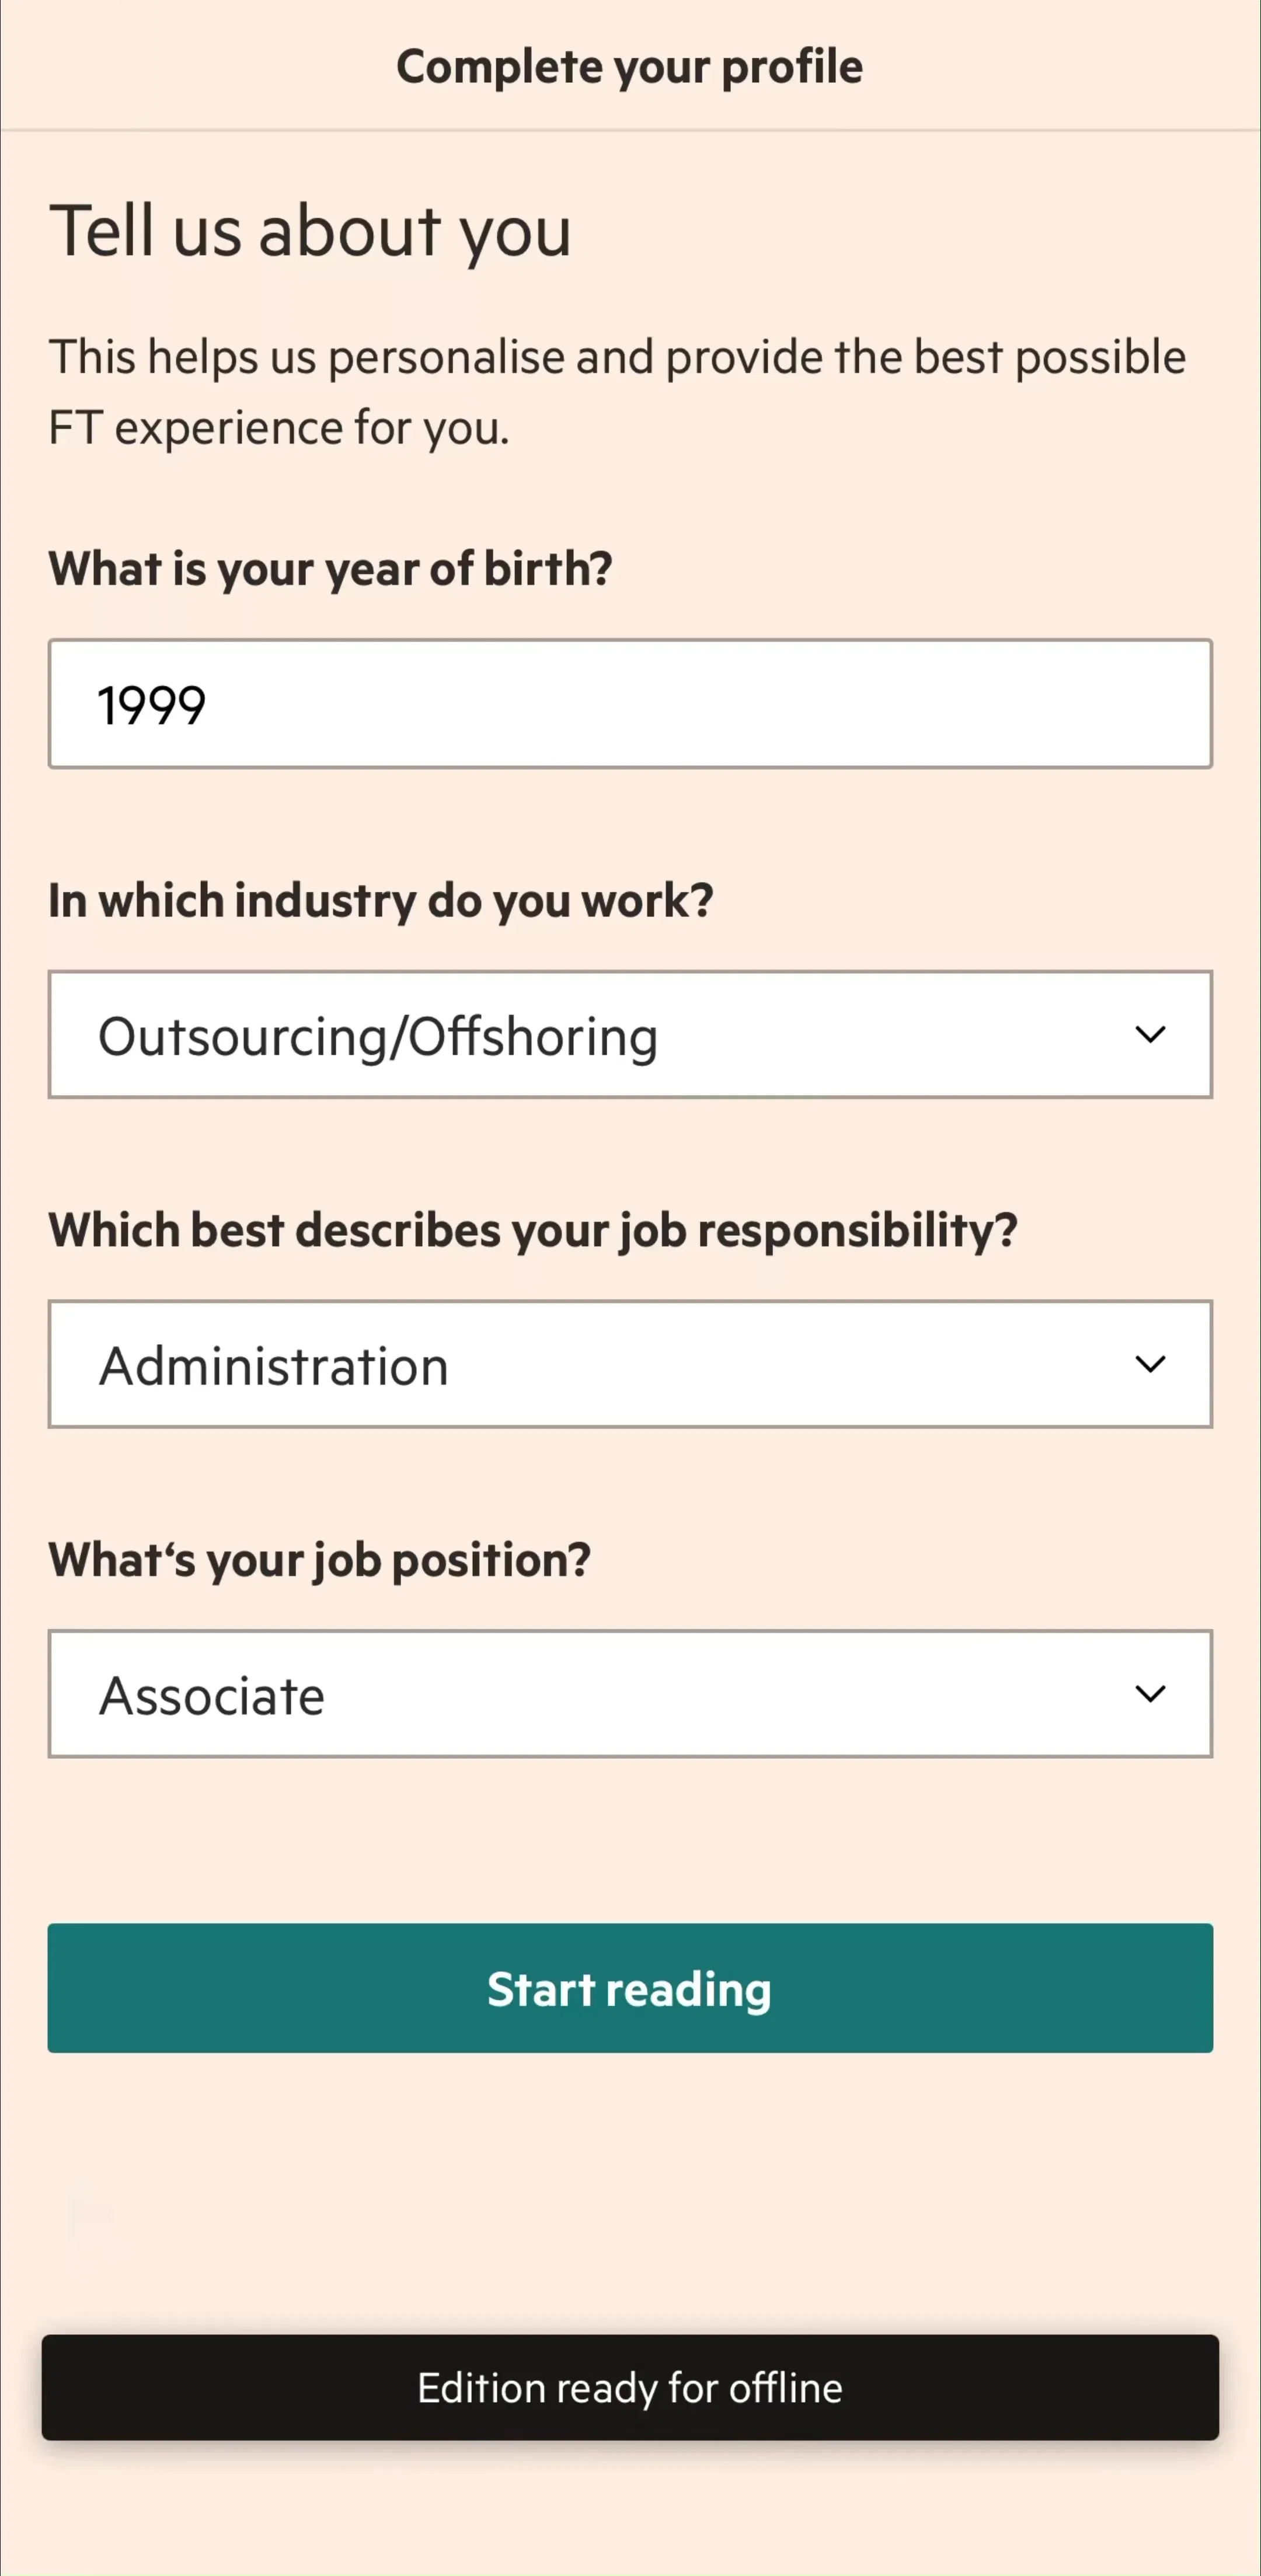Open the industry dropdown showing Outsourcing/Offshoring
1261x2576 pixels.
(630, 1035)
